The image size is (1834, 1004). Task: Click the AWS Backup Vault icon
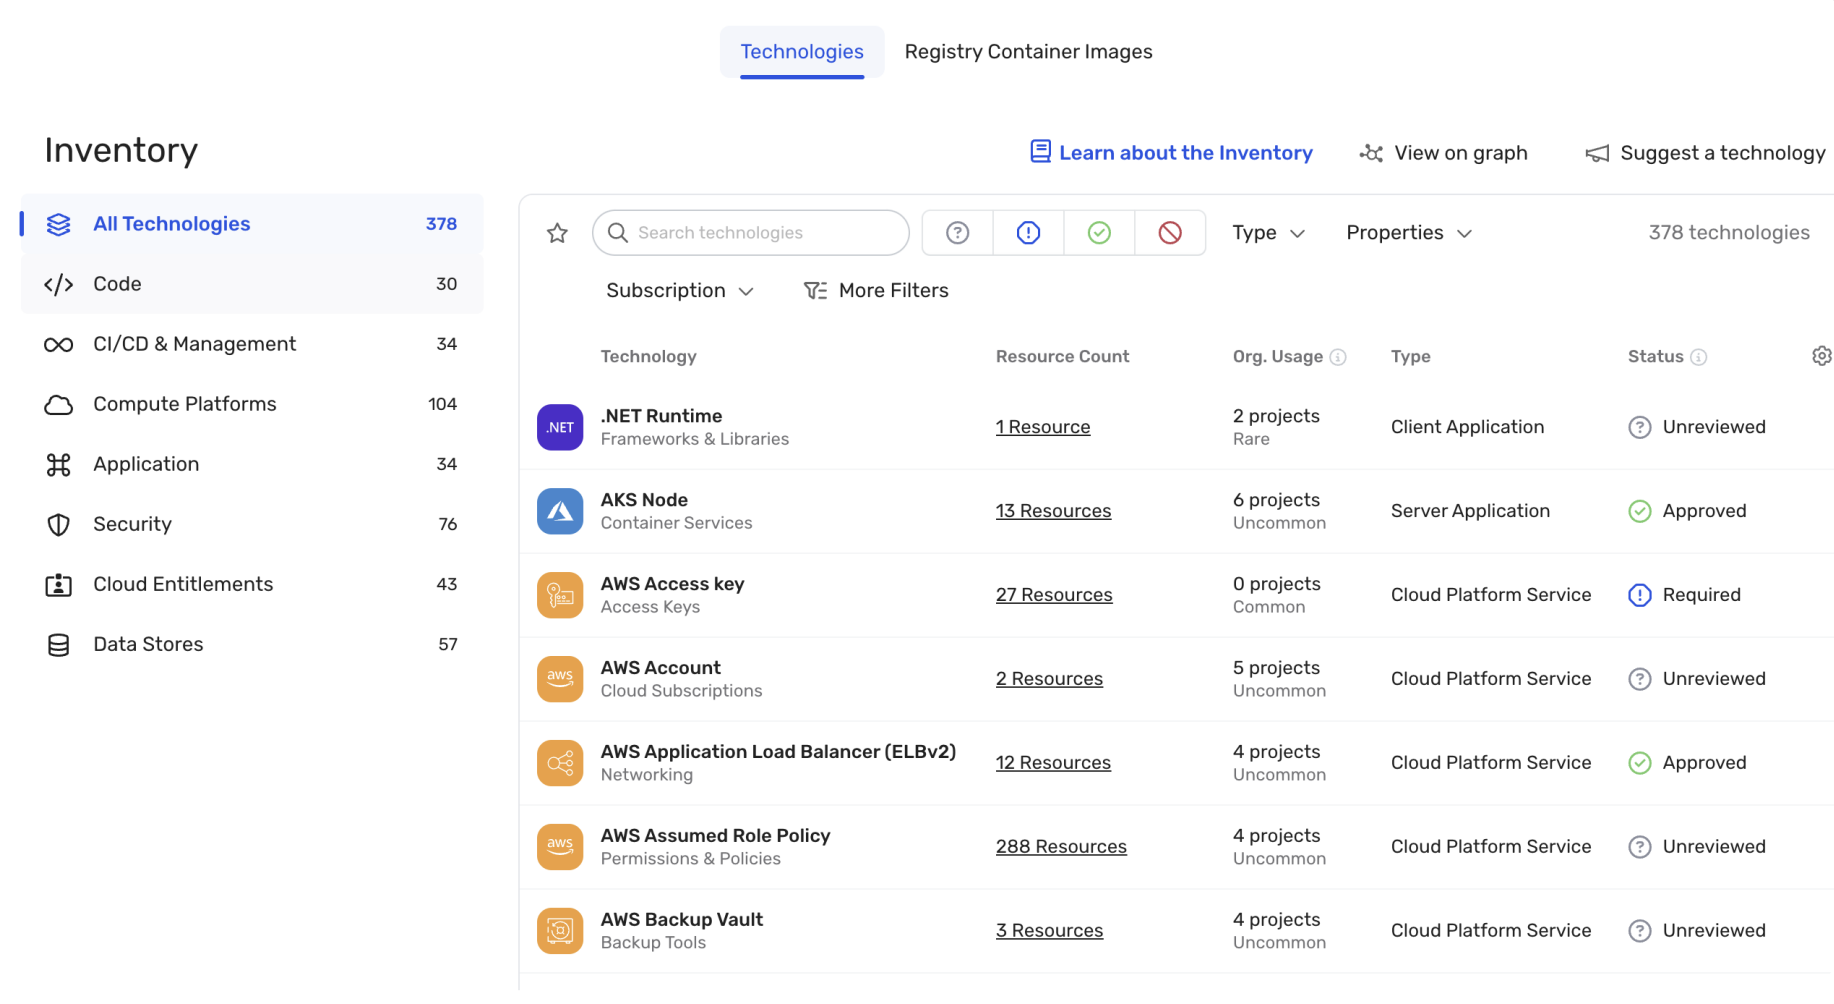pos(560,931)
